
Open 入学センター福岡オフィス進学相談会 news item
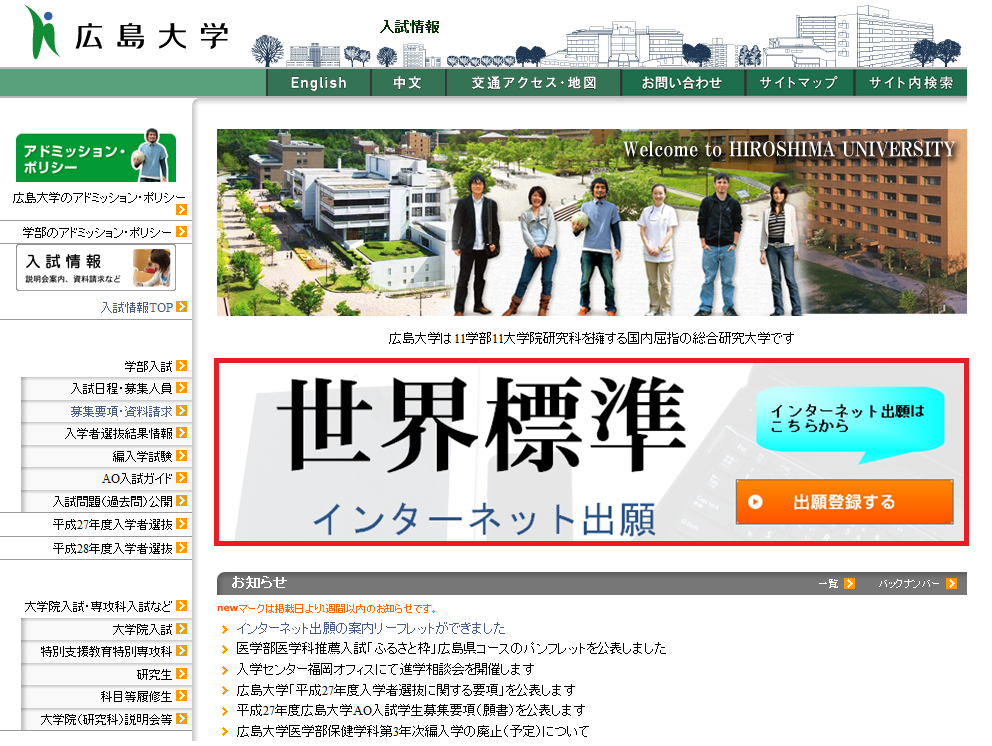point(385,669)
